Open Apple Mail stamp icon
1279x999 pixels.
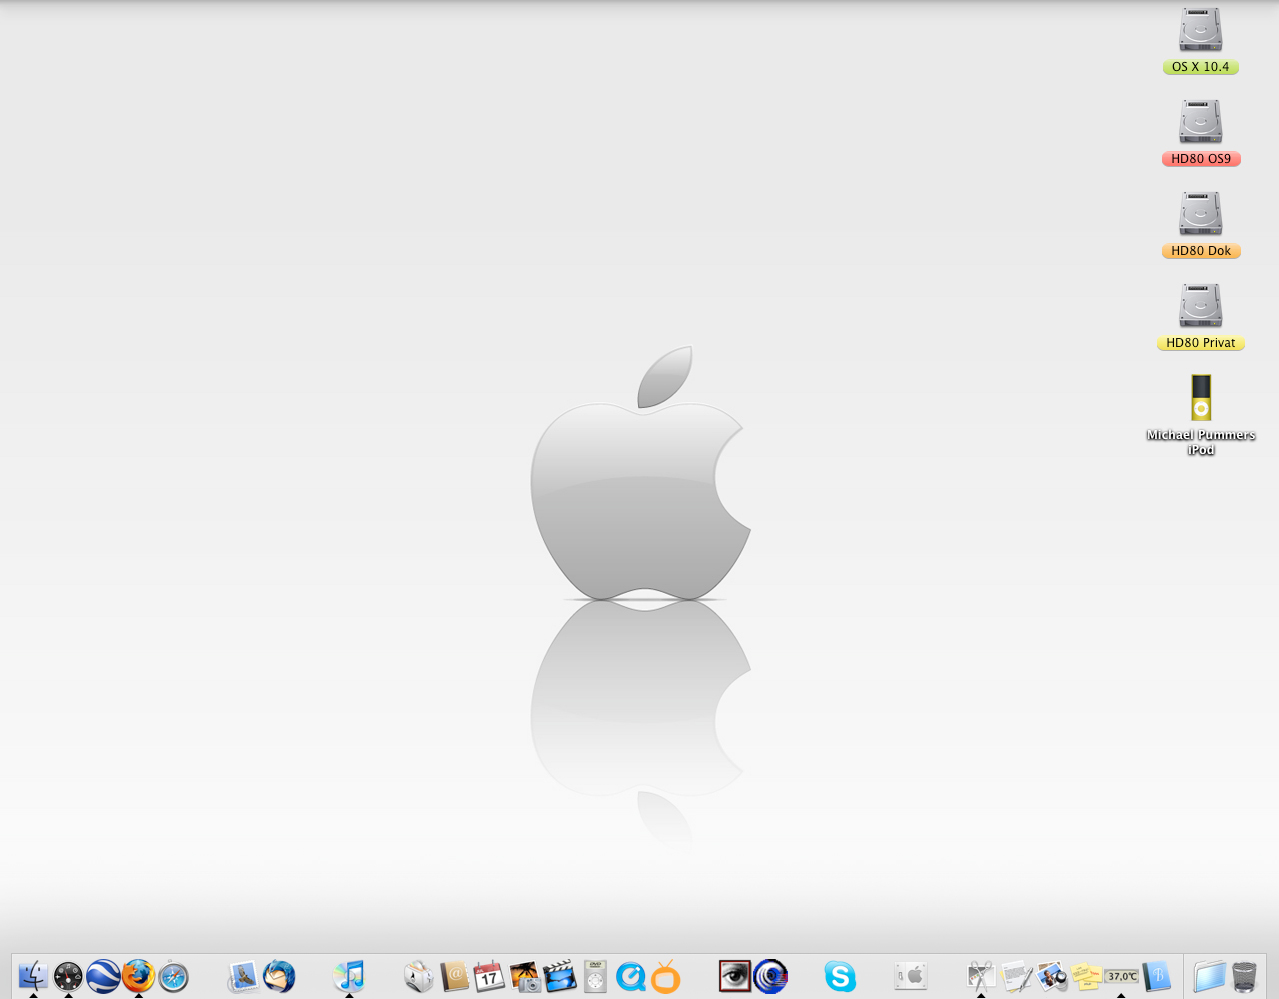[243, 976]
